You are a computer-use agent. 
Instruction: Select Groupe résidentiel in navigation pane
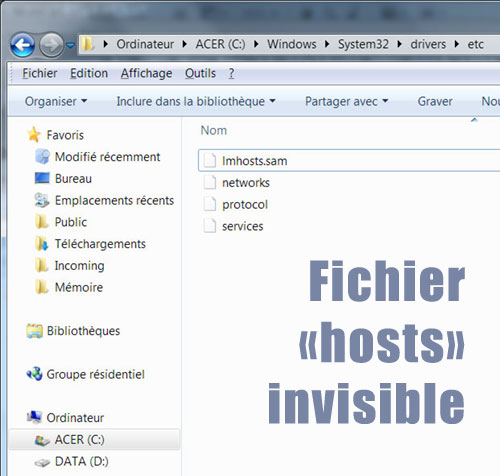pos(96,374)
